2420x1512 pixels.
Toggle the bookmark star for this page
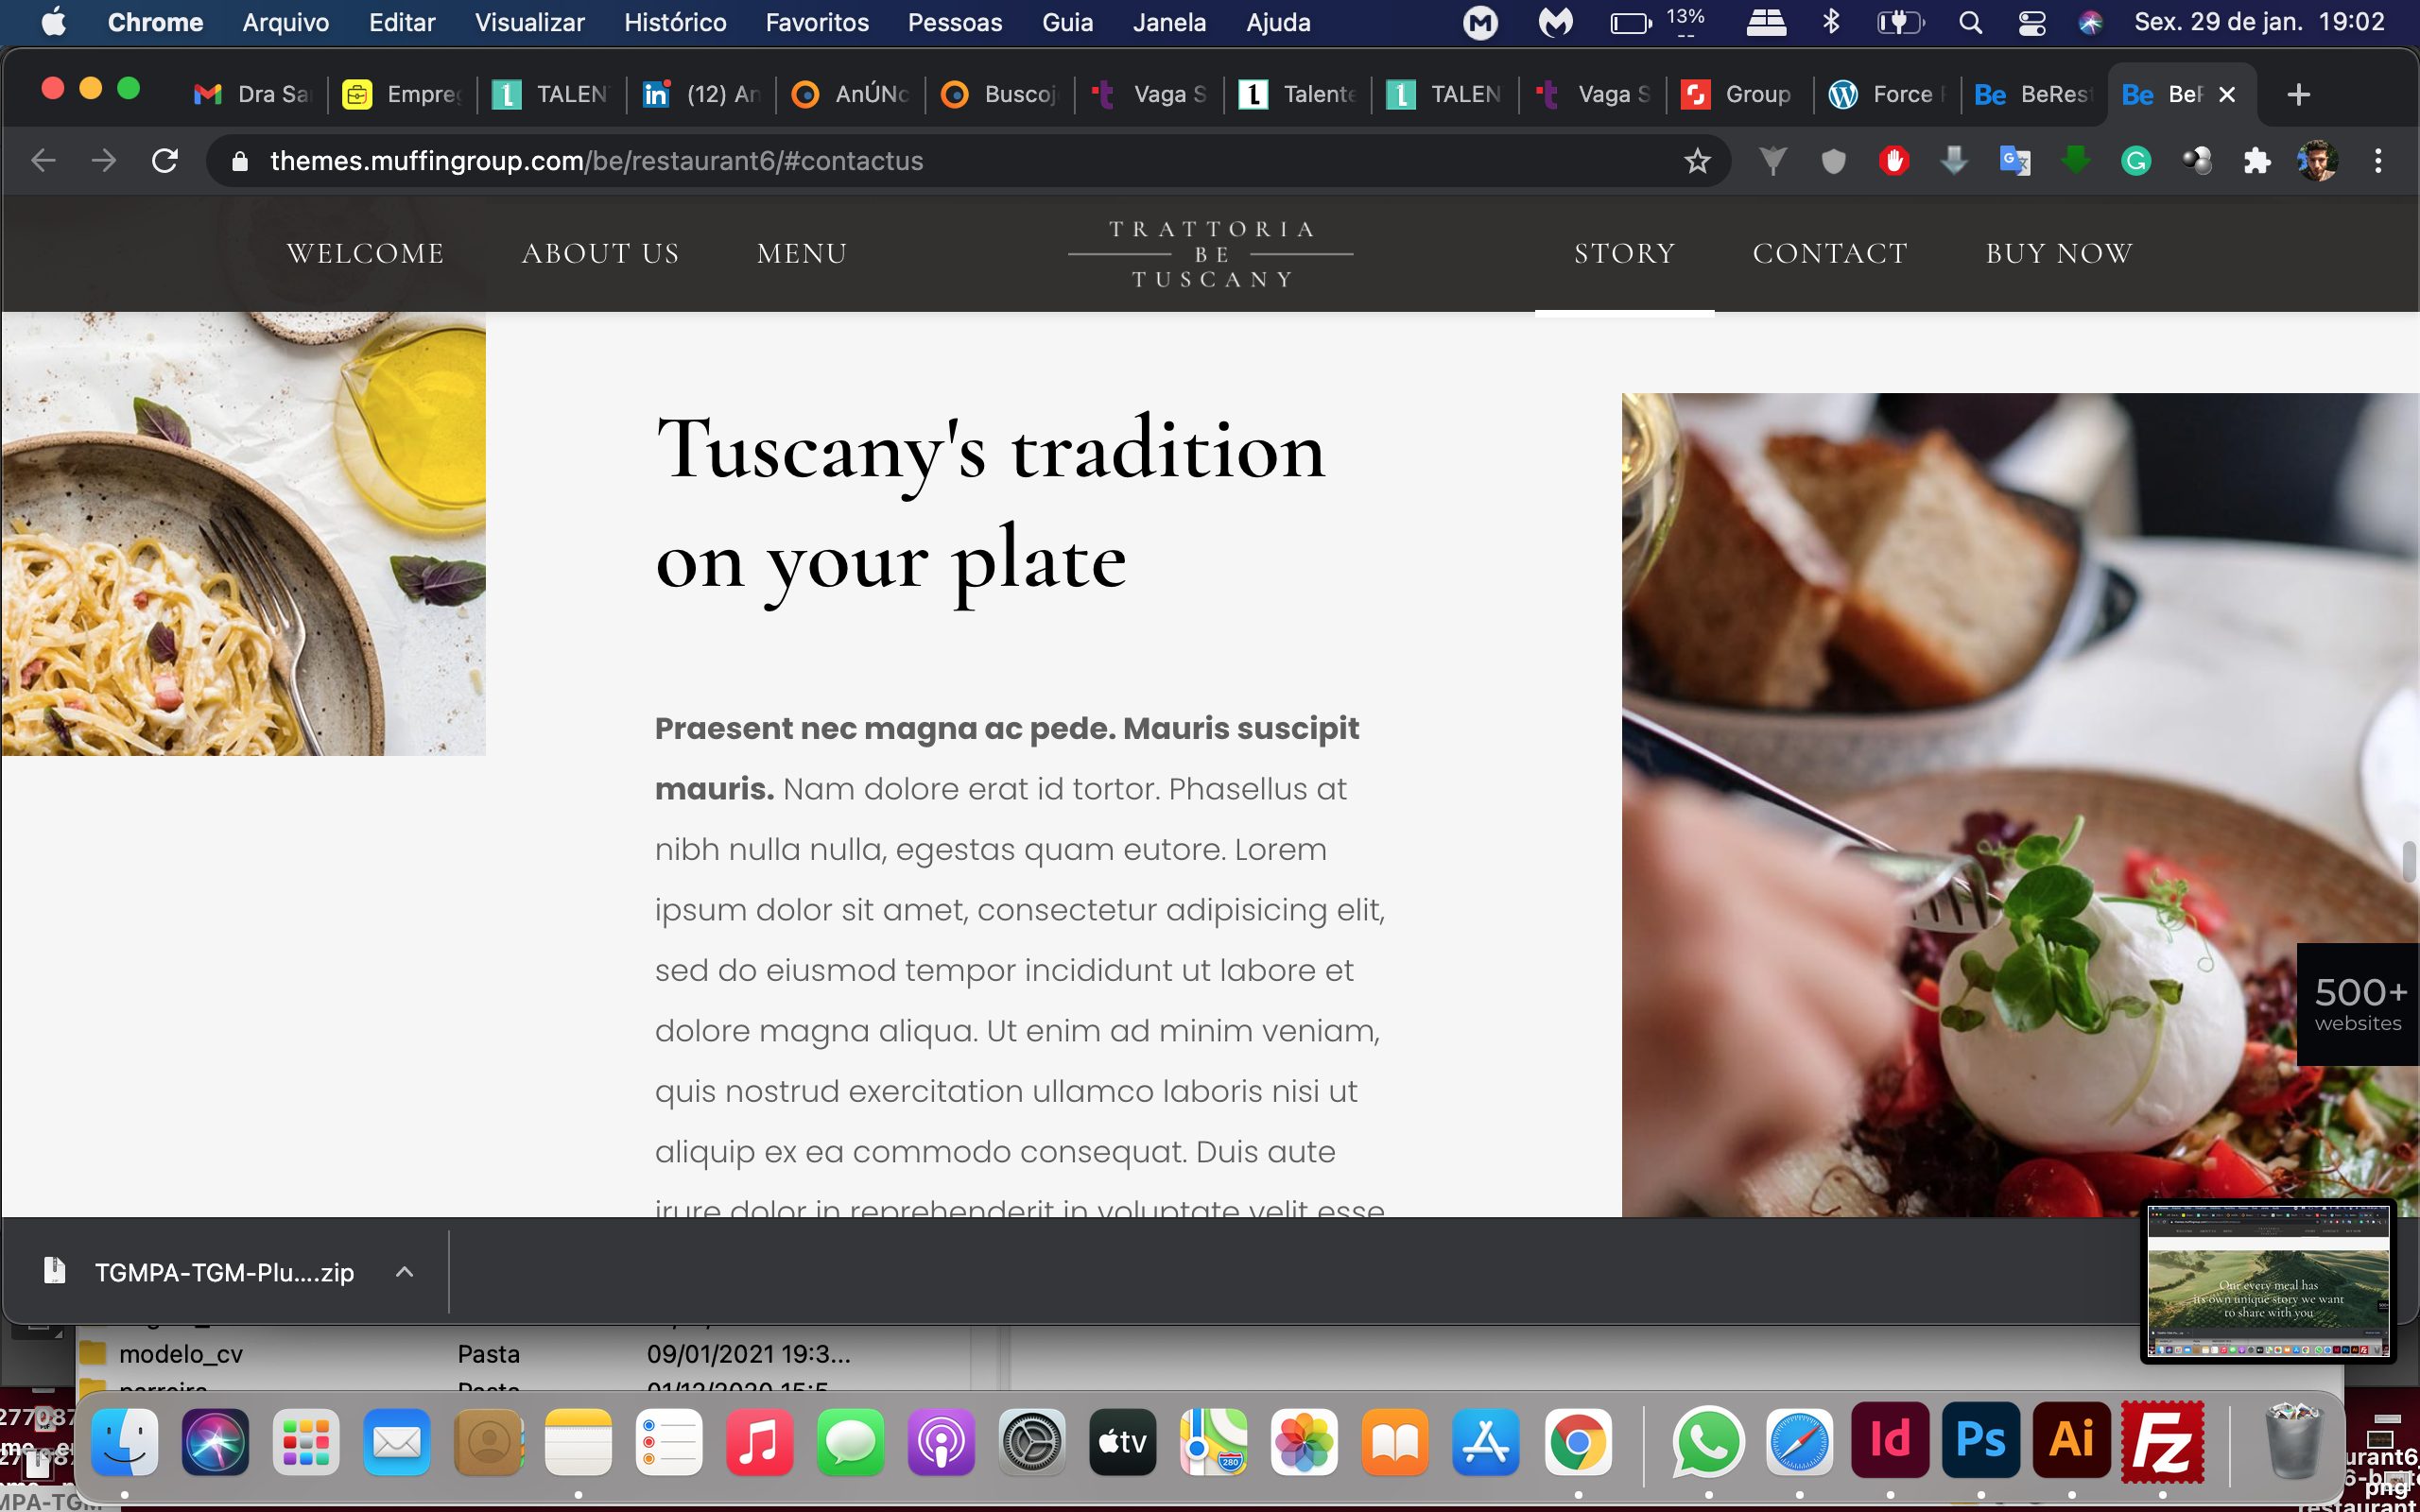(x=1699, y=161)
